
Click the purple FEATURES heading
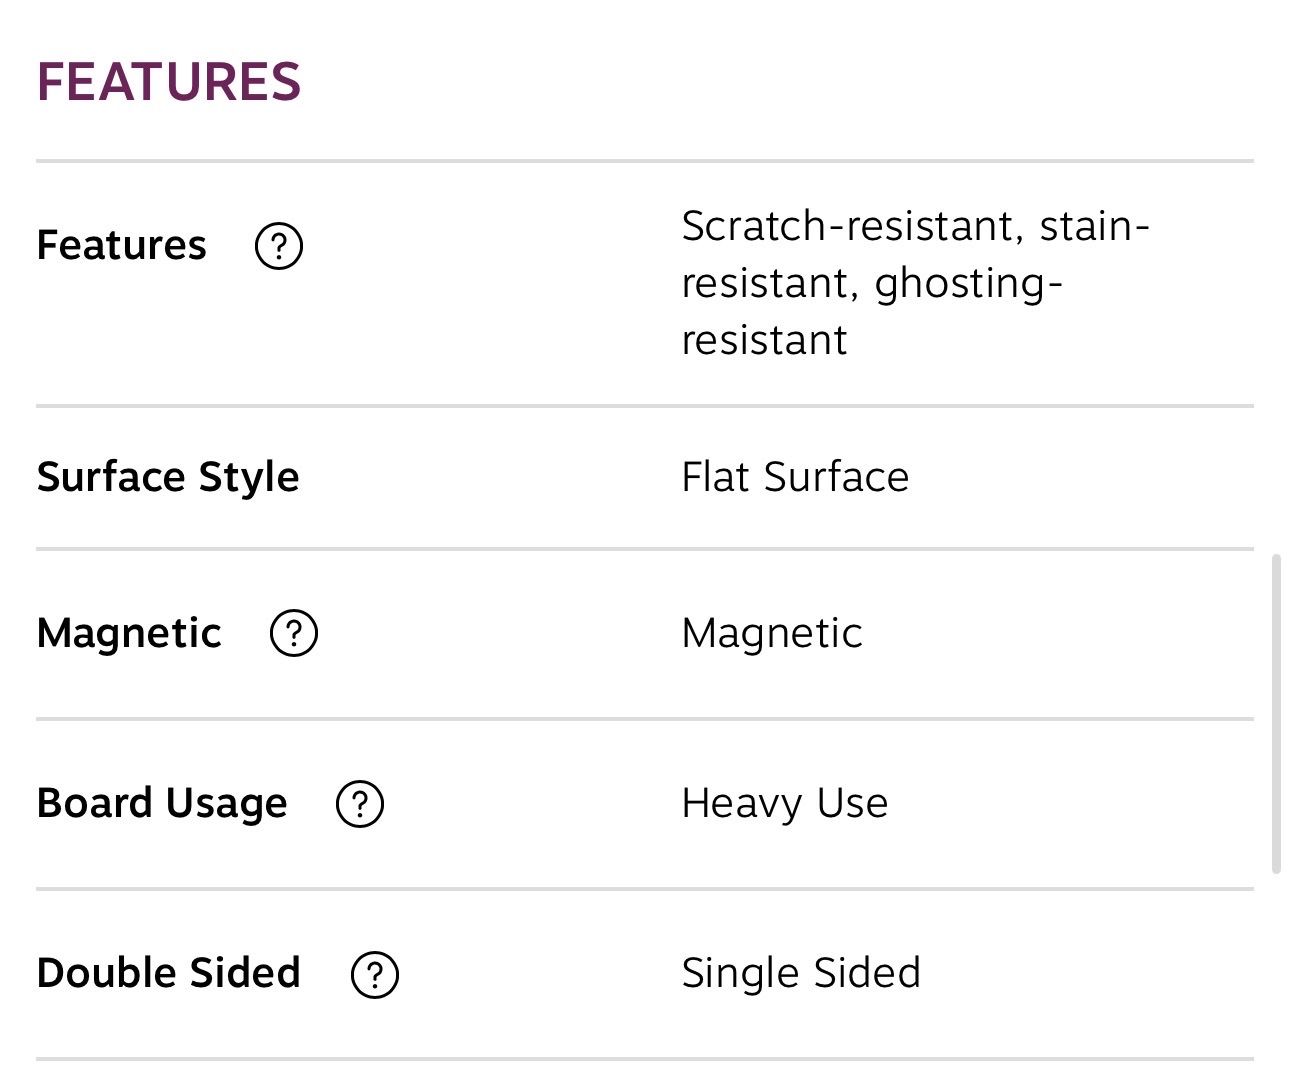click(168, 82)
